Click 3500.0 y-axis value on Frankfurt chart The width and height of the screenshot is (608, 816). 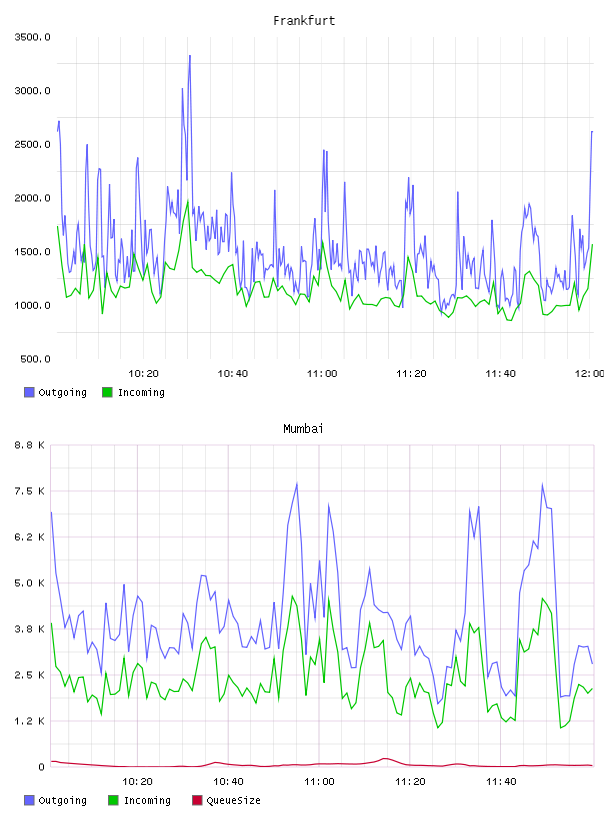coord(32,37)
